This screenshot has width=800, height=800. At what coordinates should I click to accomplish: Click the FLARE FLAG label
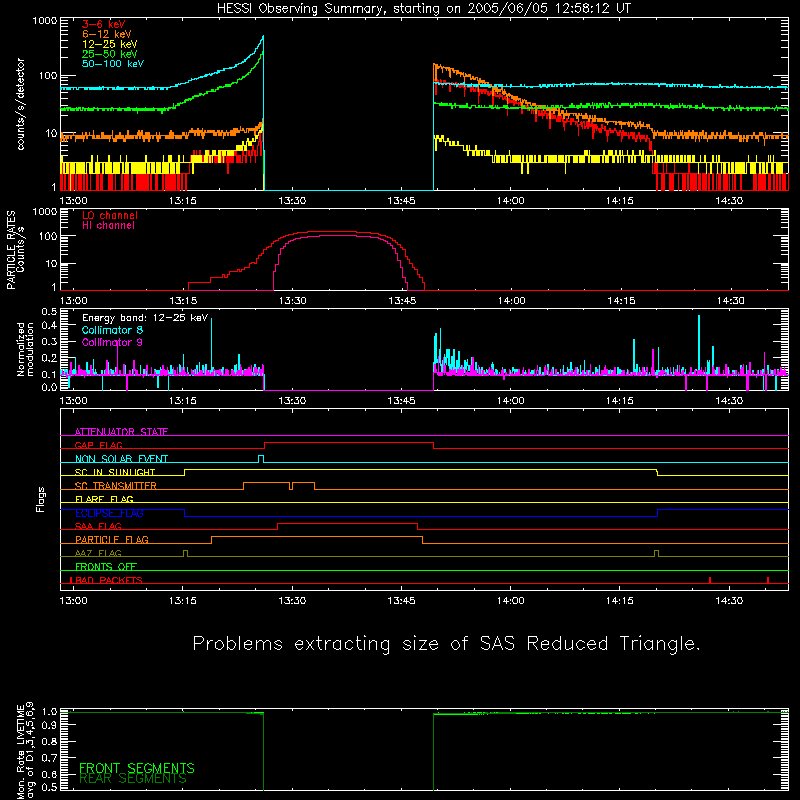104,499
